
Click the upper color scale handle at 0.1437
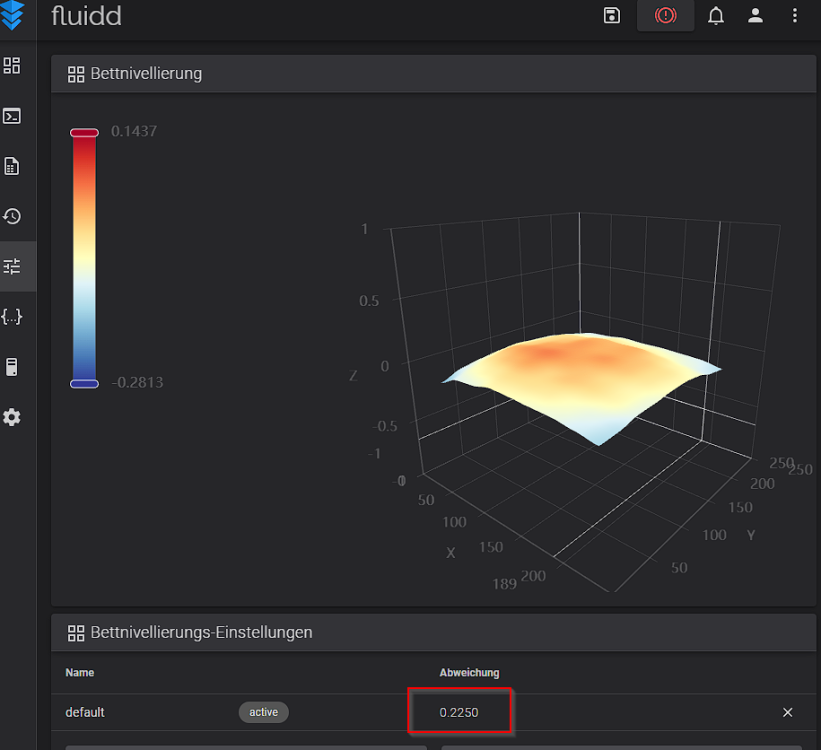point(84,132)
